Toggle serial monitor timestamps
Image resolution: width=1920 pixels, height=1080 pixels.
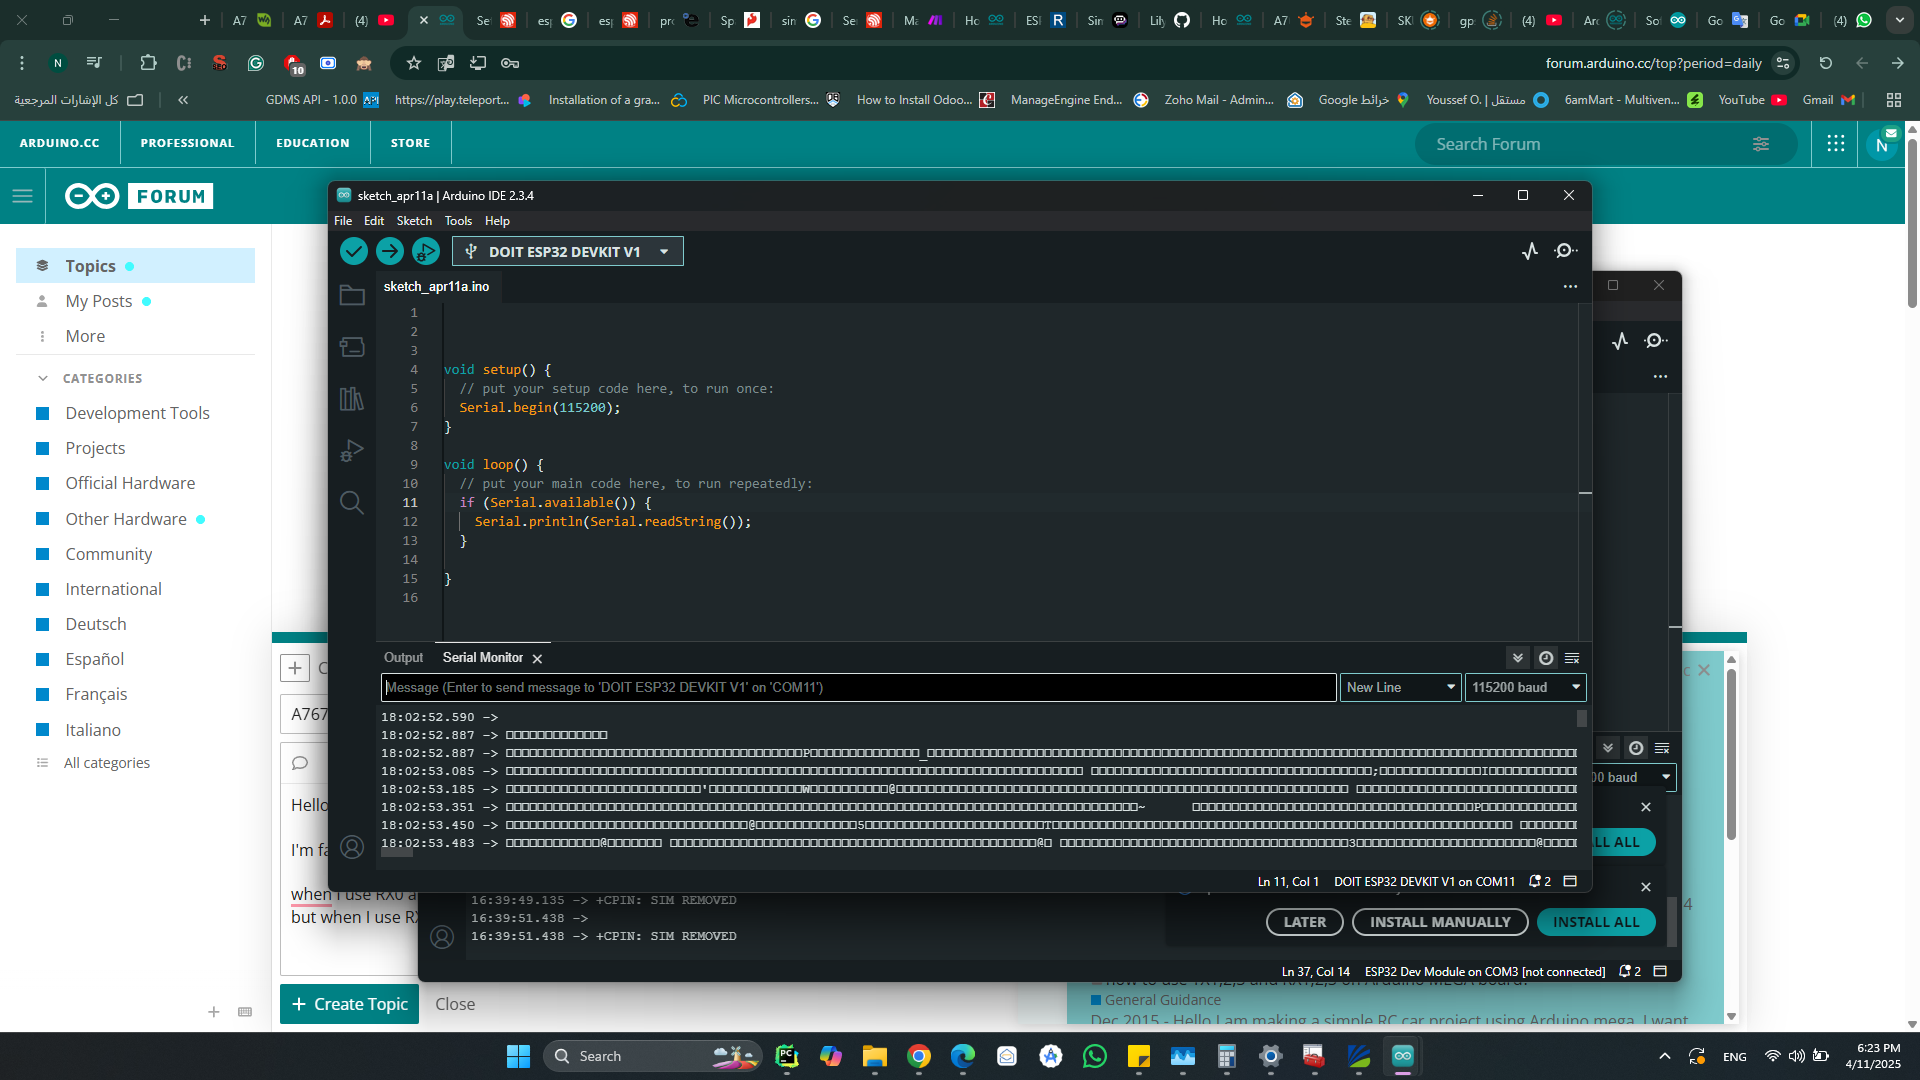[x=1546, y=658]
